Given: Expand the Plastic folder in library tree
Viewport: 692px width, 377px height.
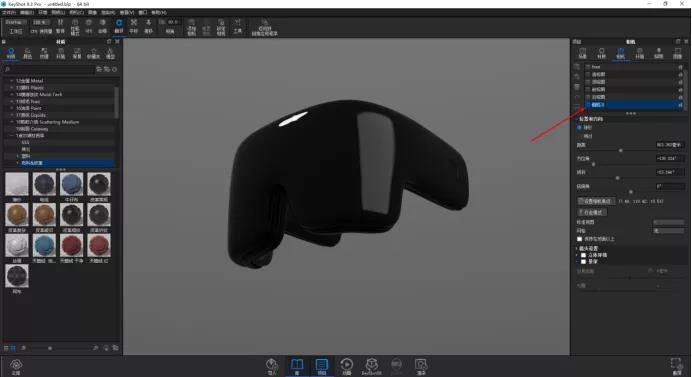Looking at the screenshot, I should coord(12,88).
